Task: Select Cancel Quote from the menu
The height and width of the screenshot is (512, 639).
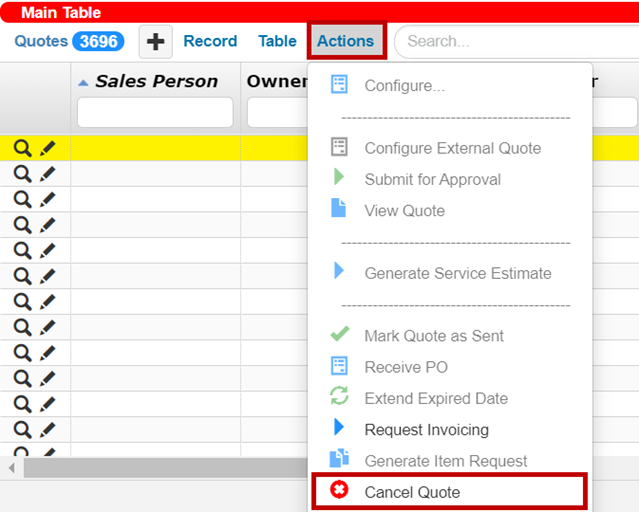Action: [x=412, y=492]
